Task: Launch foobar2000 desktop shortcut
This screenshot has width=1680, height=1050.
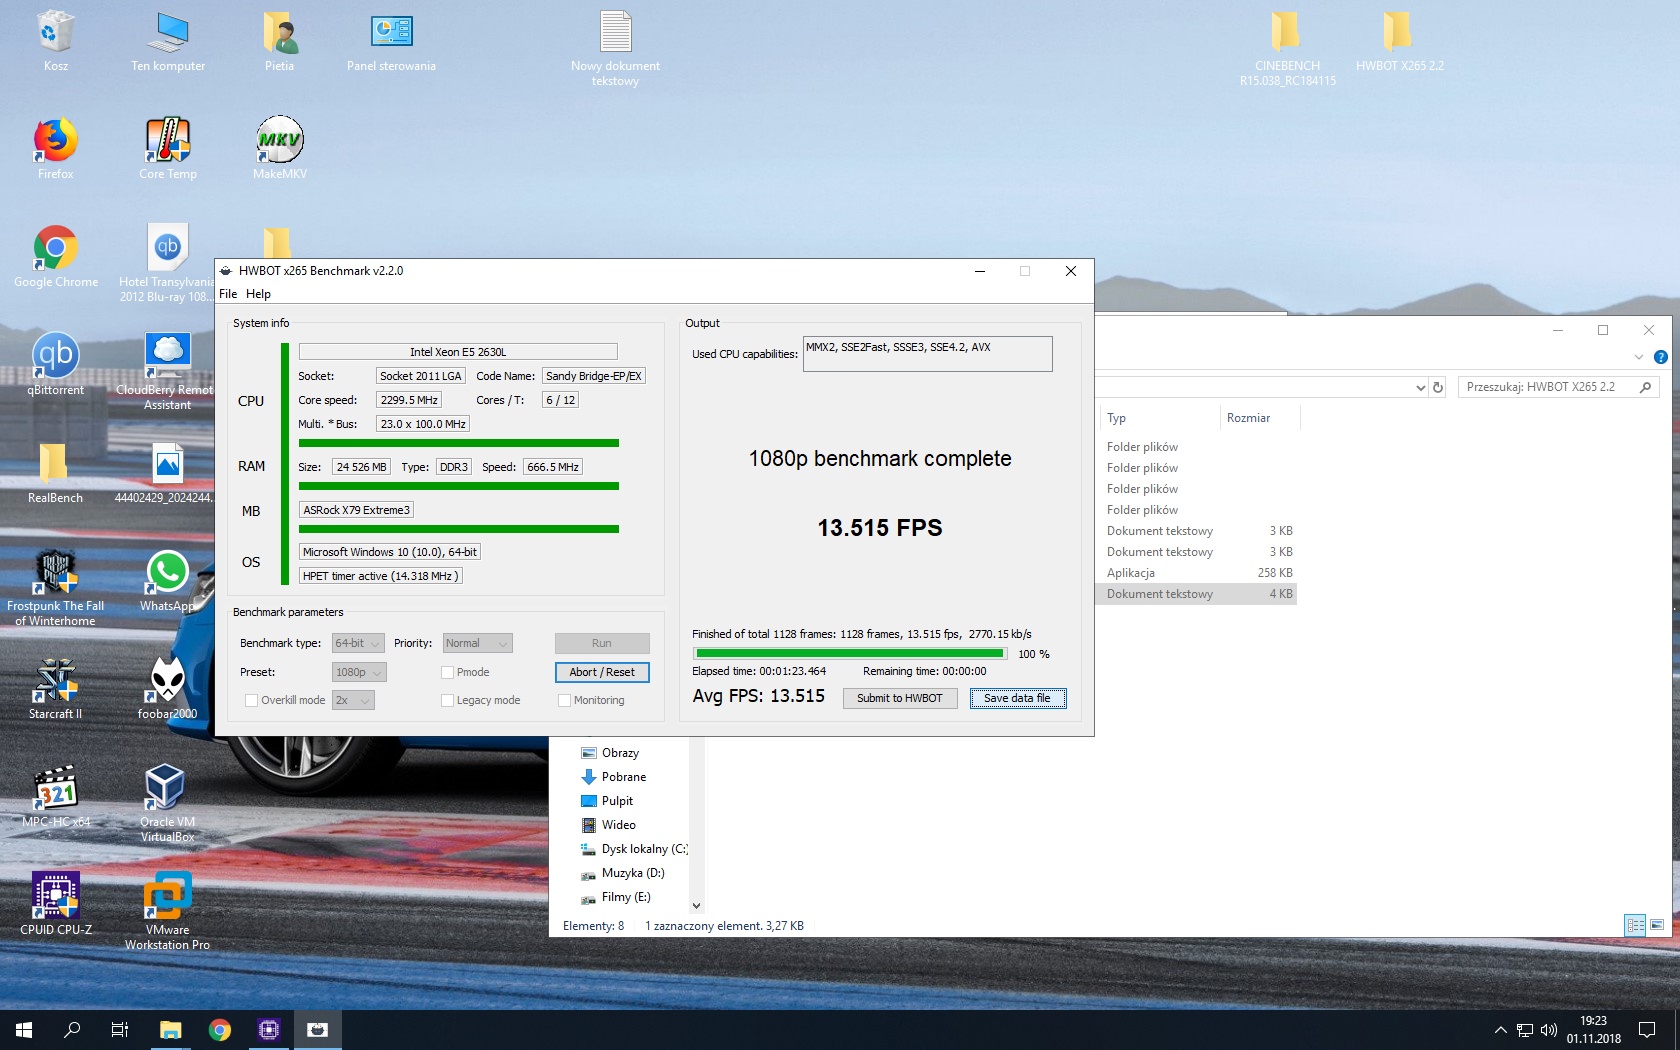Action: [167, 680]
